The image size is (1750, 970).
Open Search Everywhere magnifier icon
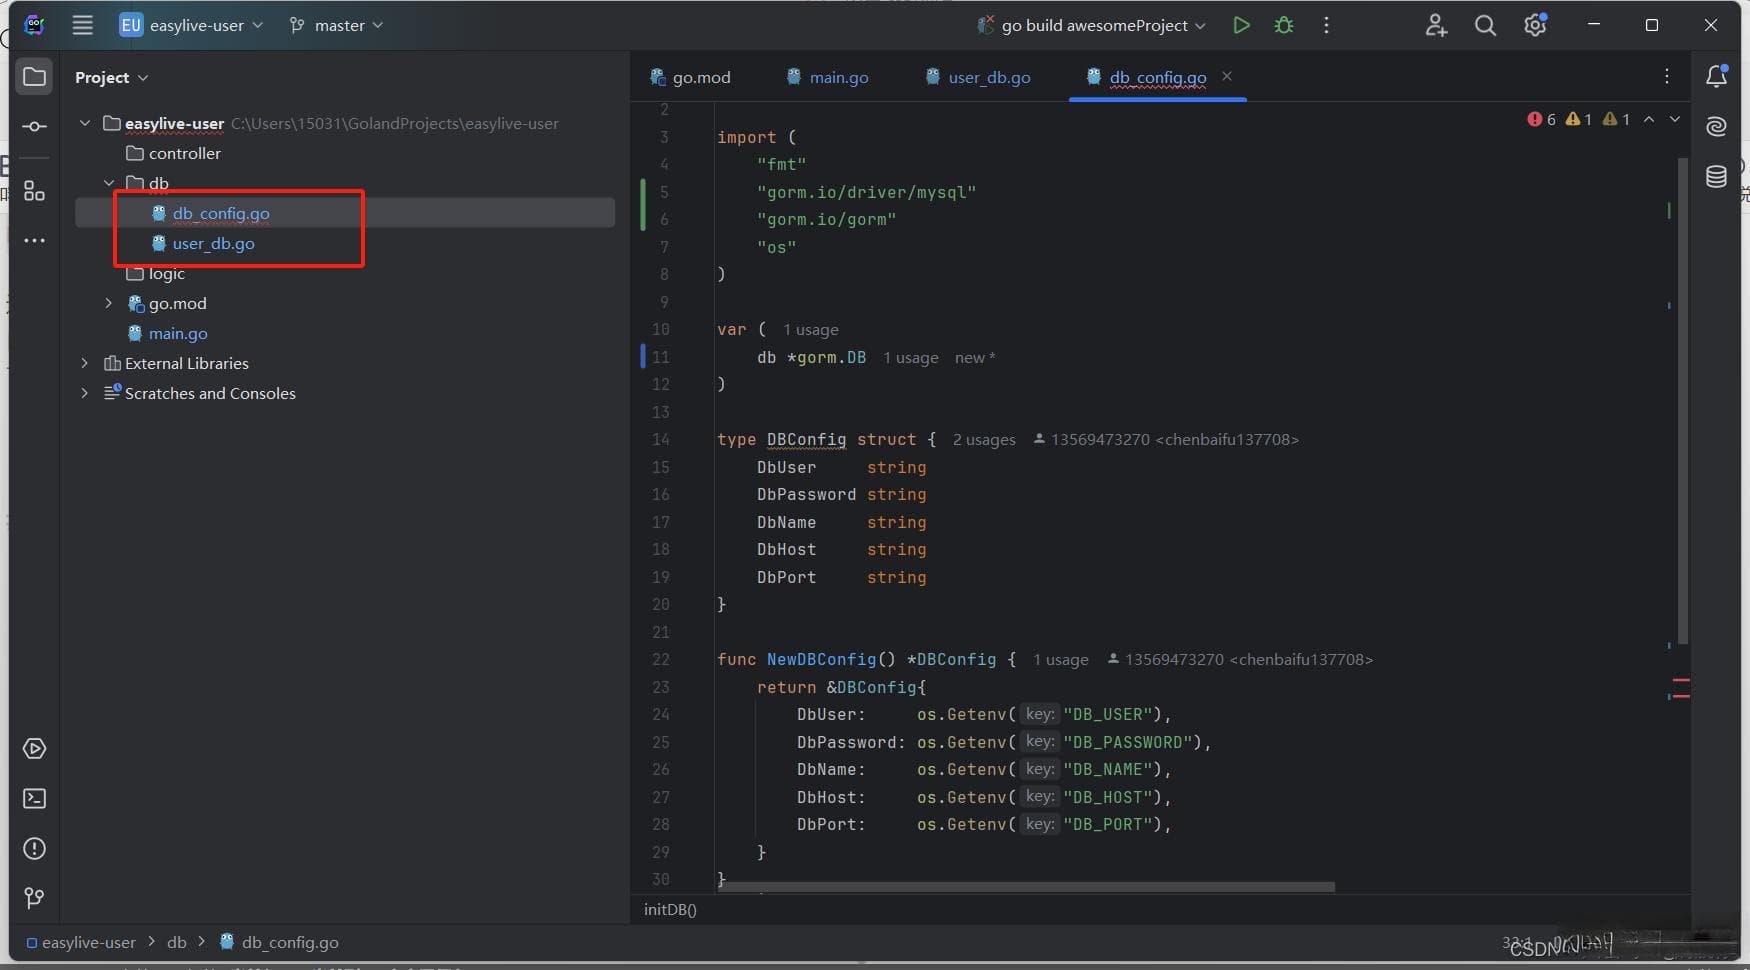1485,25
